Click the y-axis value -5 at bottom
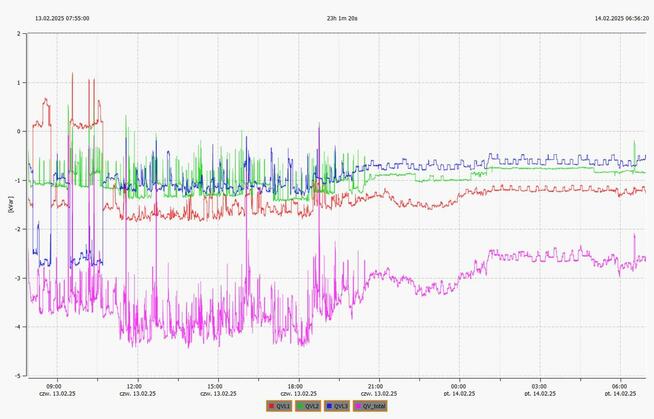Screen dimensions: 654x419 (18, 375)
